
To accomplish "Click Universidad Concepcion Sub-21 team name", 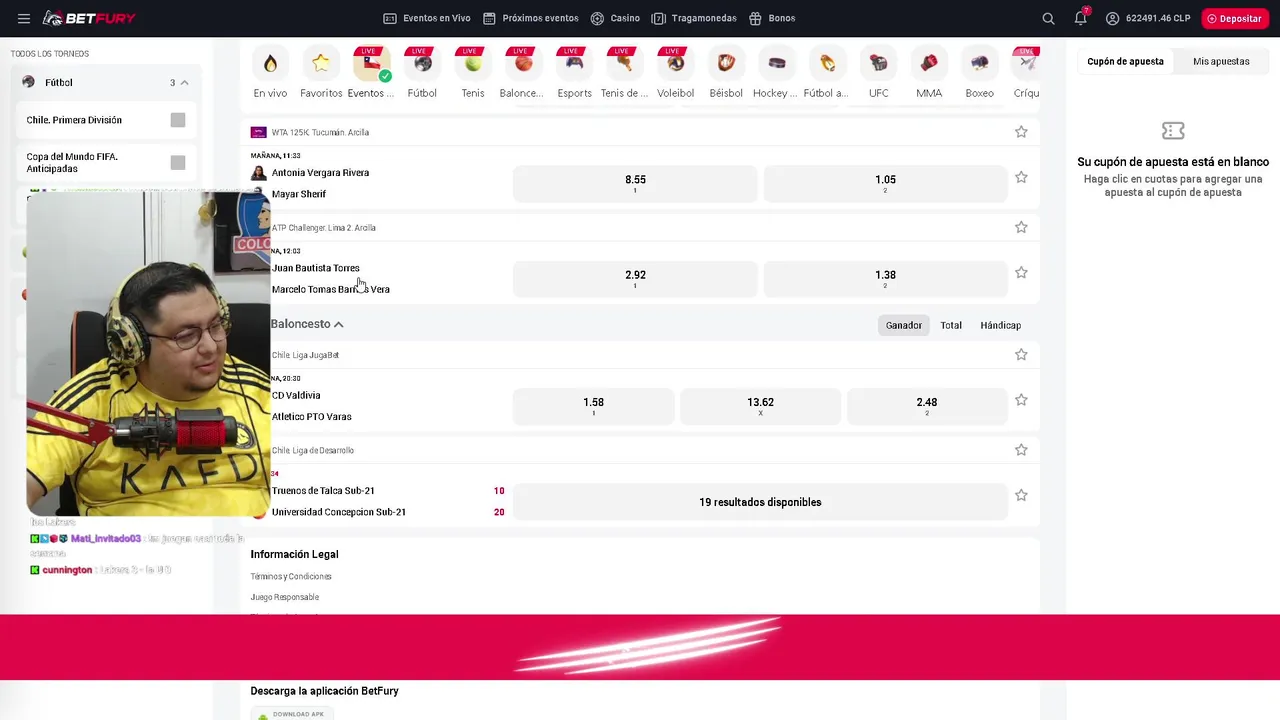I will pos(339,512).
